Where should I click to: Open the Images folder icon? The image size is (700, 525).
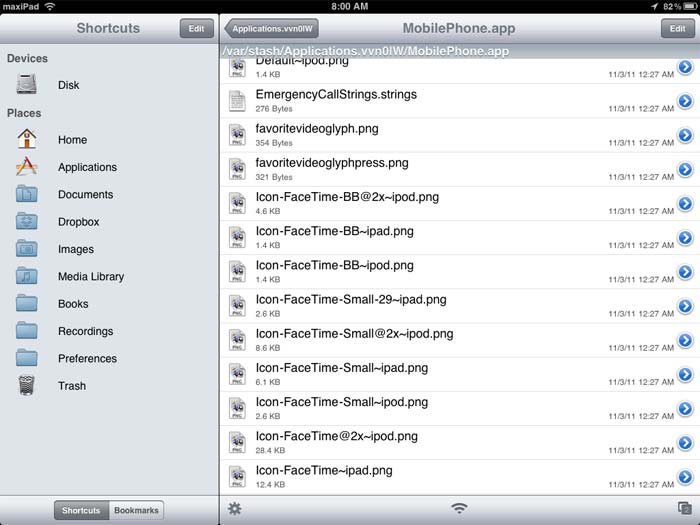[26, 248]
